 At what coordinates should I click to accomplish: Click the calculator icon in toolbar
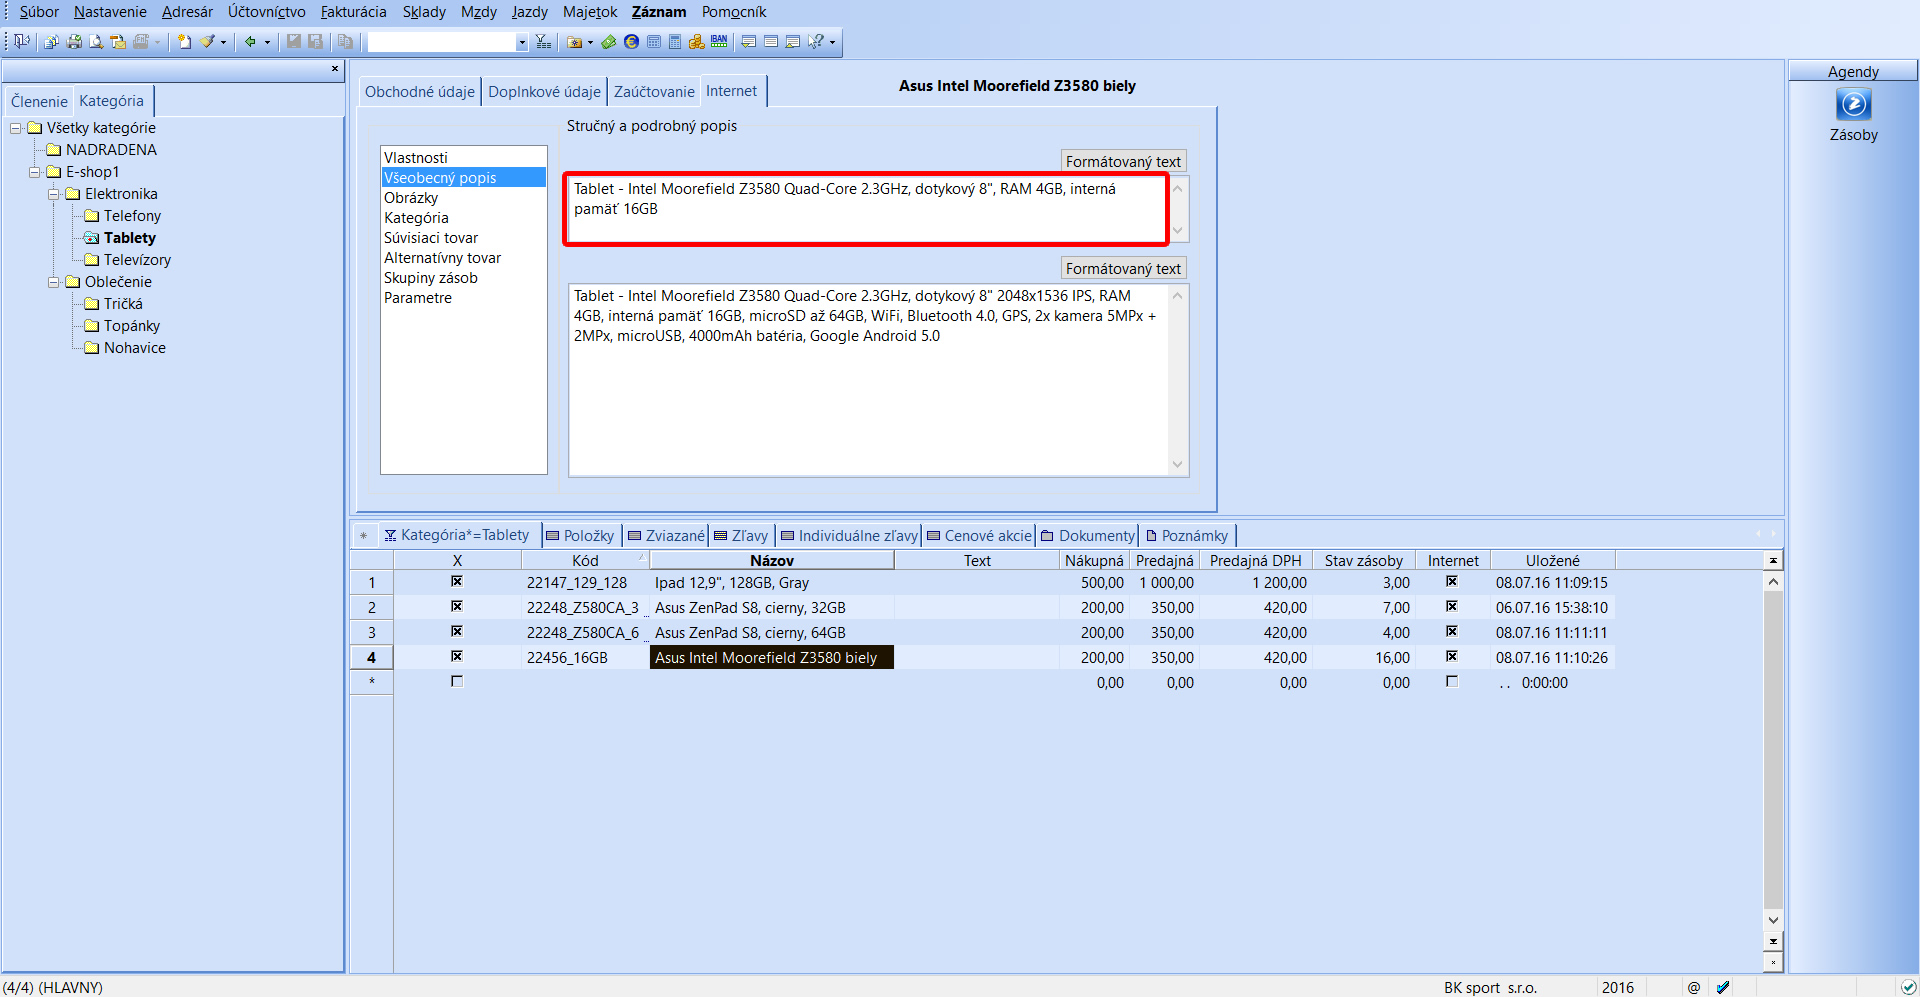[x=675, y=41]
